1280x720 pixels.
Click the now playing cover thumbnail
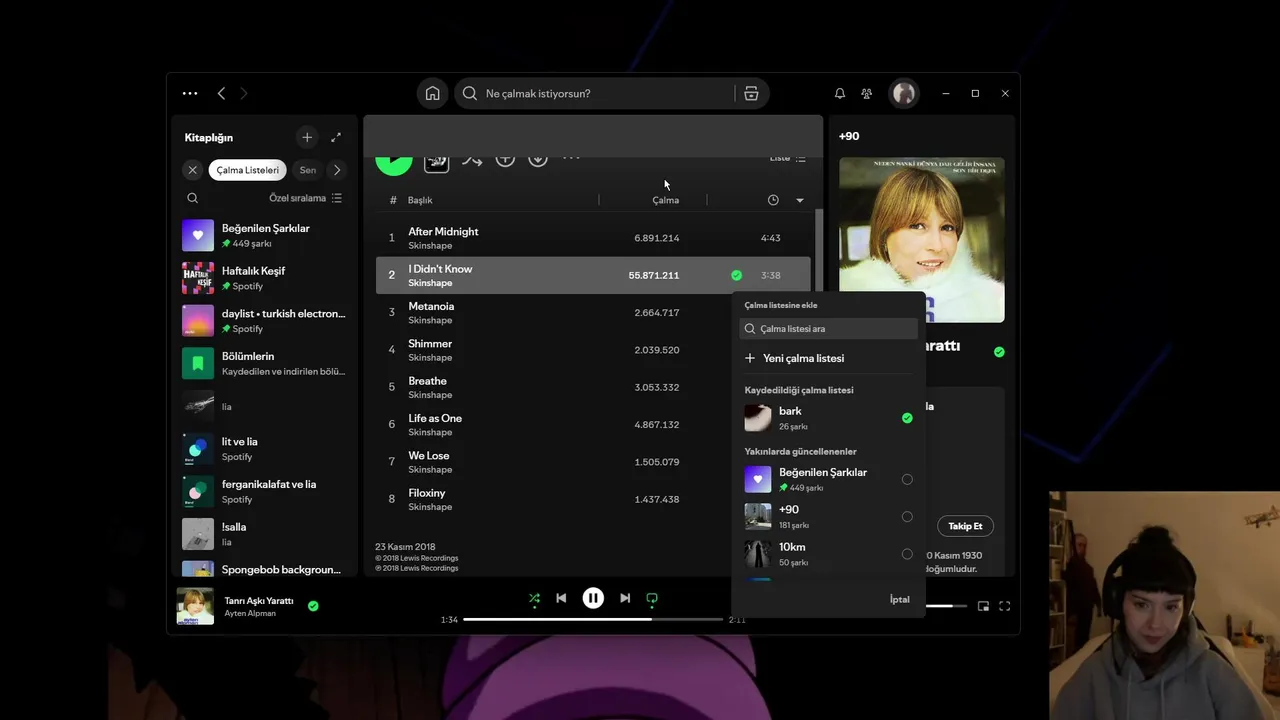point(195,606)
